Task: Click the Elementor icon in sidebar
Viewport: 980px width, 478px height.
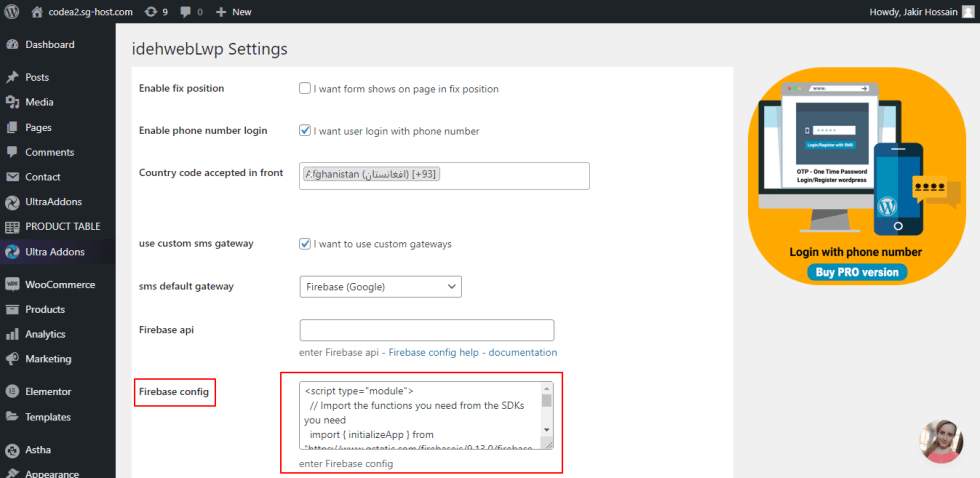Action: [x=12, y=392]
